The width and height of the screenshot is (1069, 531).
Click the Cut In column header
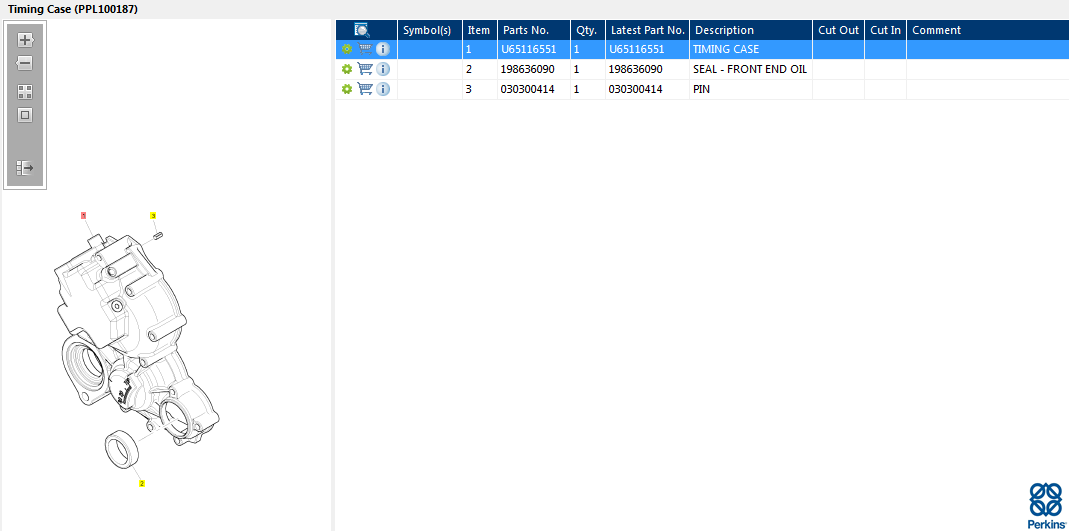886,30
